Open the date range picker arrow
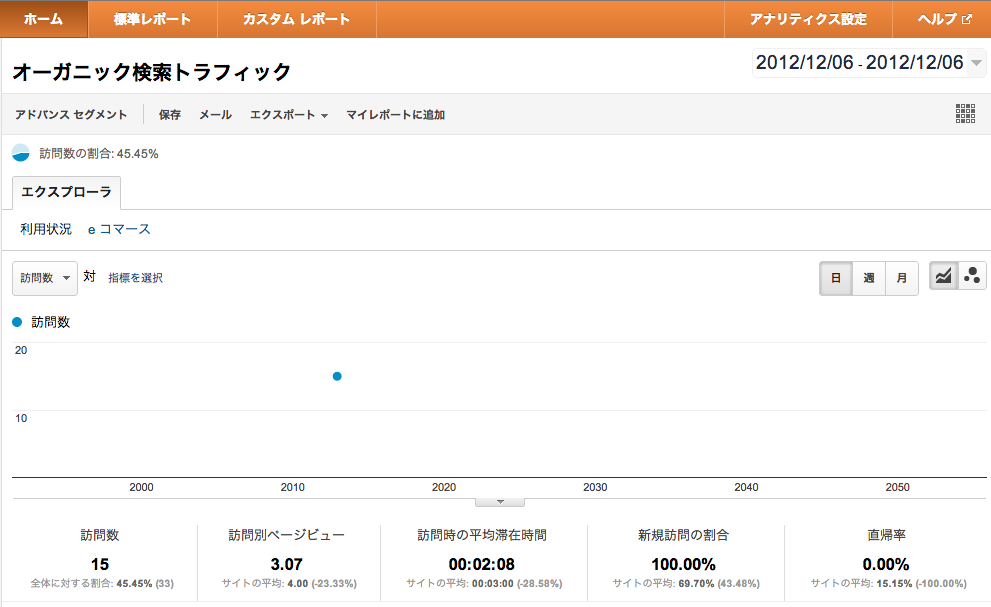Viewport: 991px width, 607px height. pos(977,64)
